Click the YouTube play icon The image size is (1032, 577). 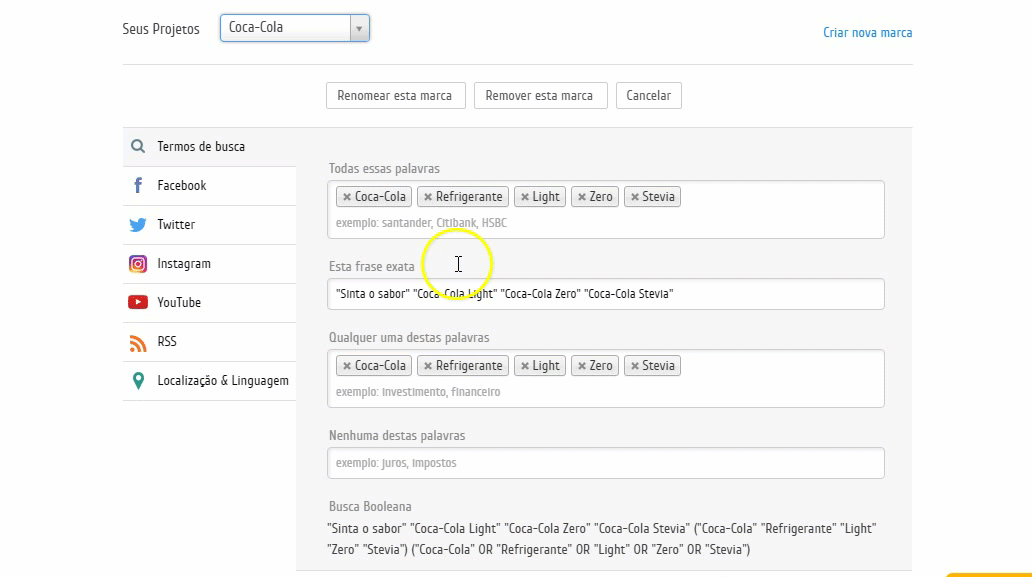coord(138,303)
